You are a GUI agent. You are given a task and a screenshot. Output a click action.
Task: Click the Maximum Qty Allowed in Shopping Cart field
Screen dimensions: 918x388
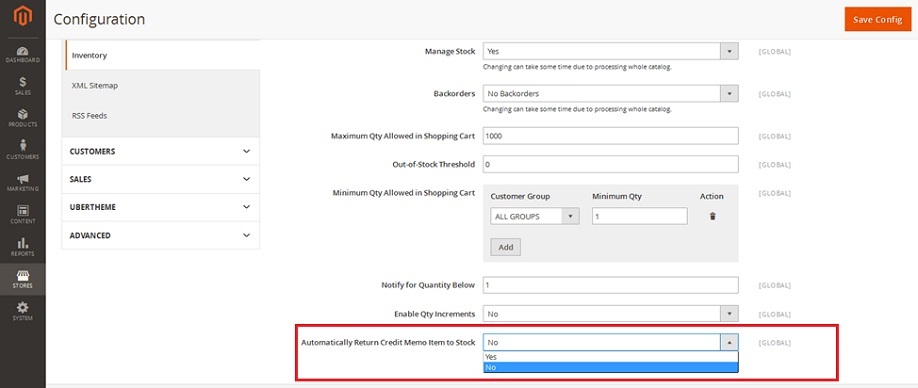(x=611, y=136)
